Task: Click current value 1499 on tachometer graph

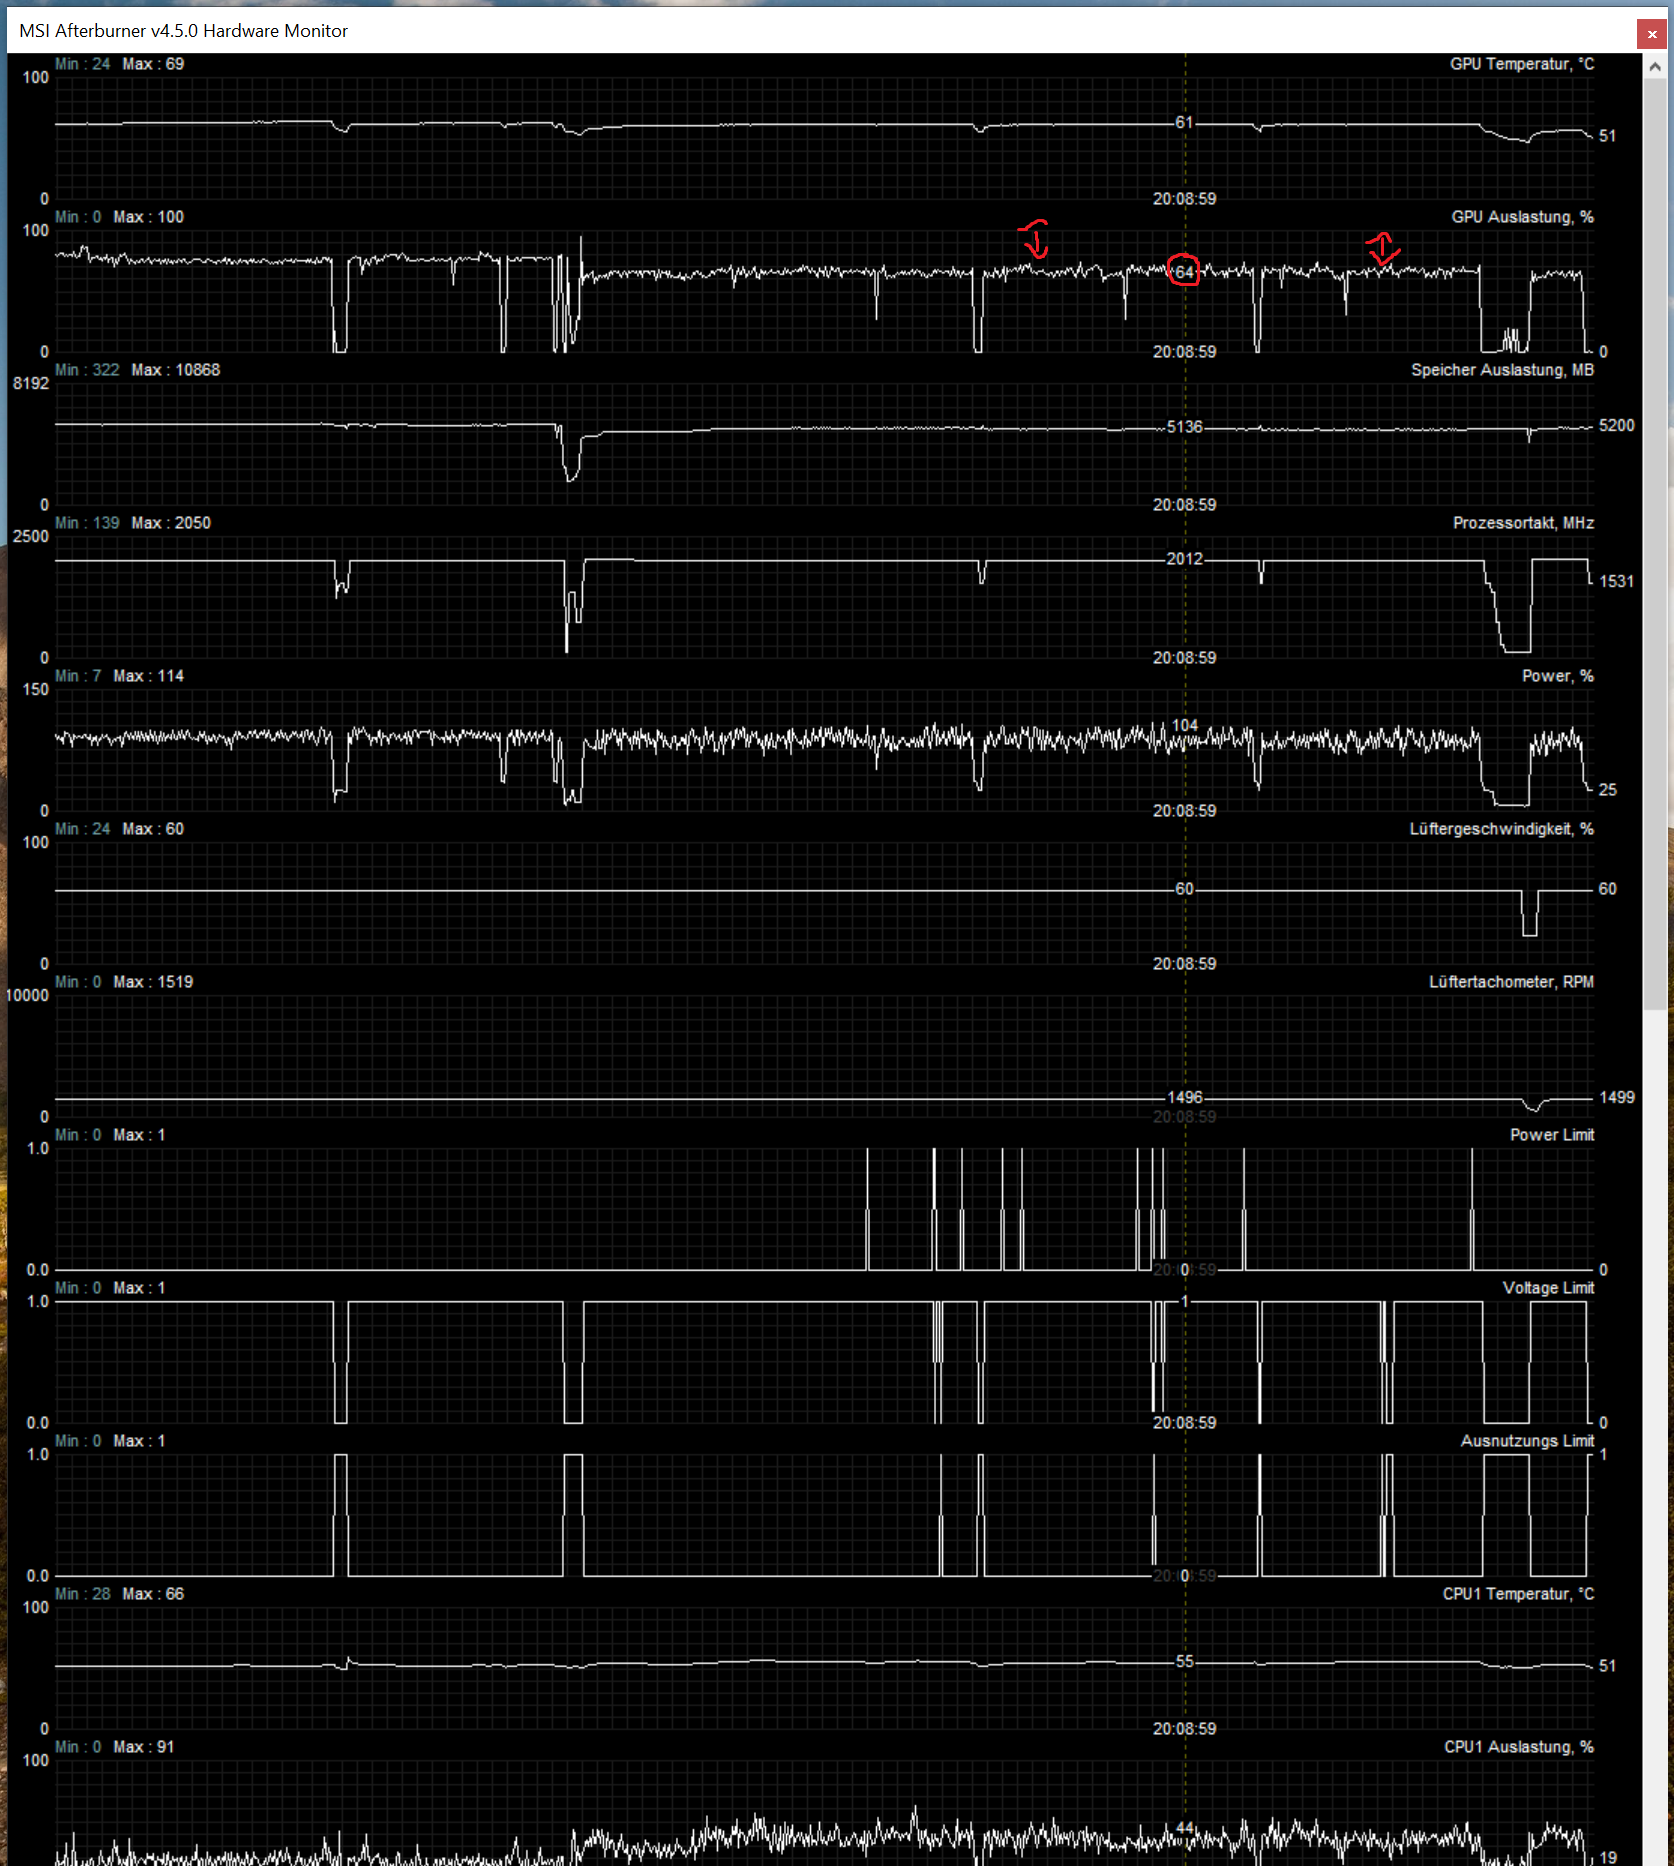Action: tap(1617, 1098)
